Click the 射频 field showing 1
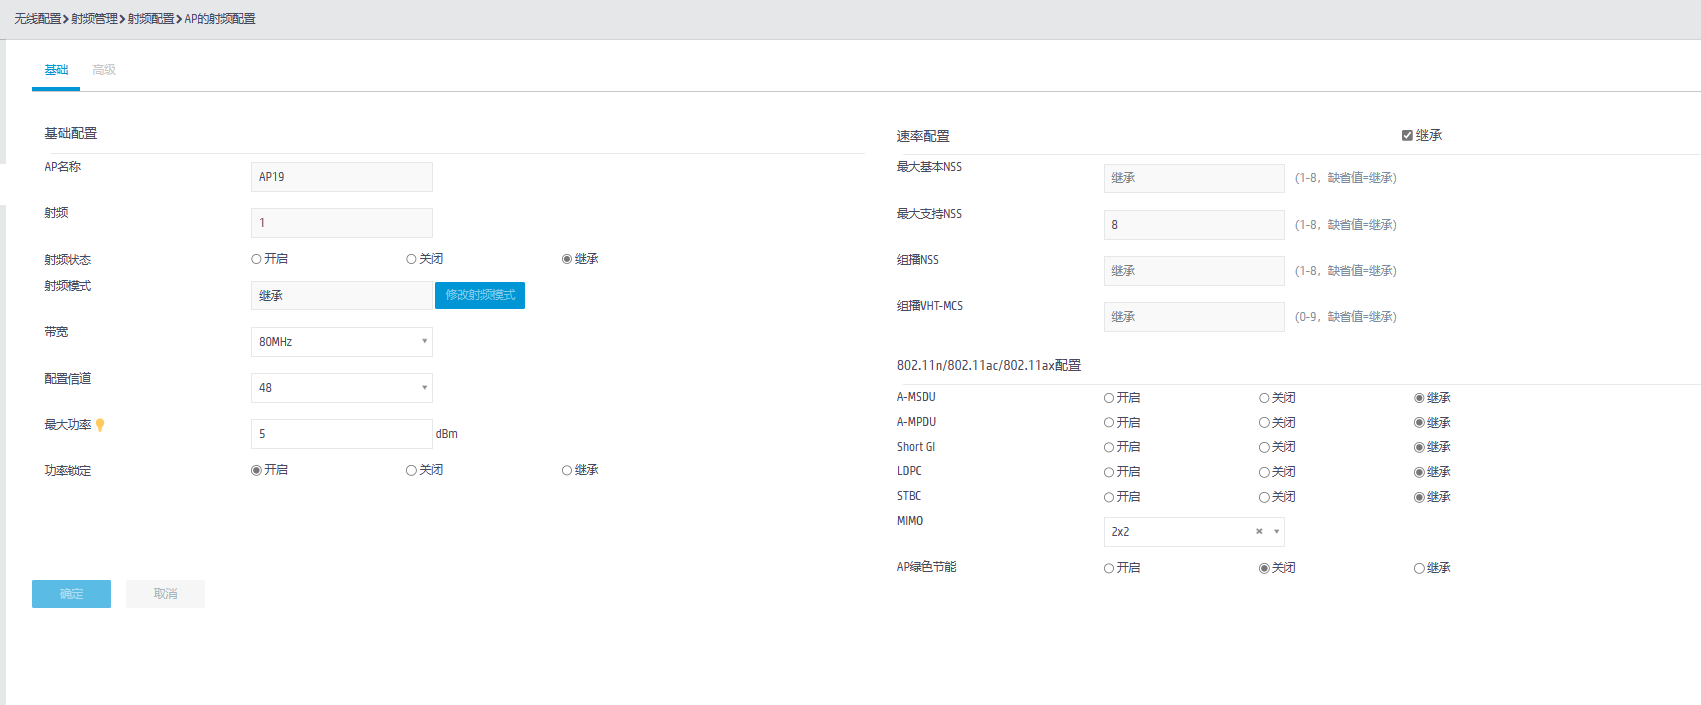 (342, 223)
